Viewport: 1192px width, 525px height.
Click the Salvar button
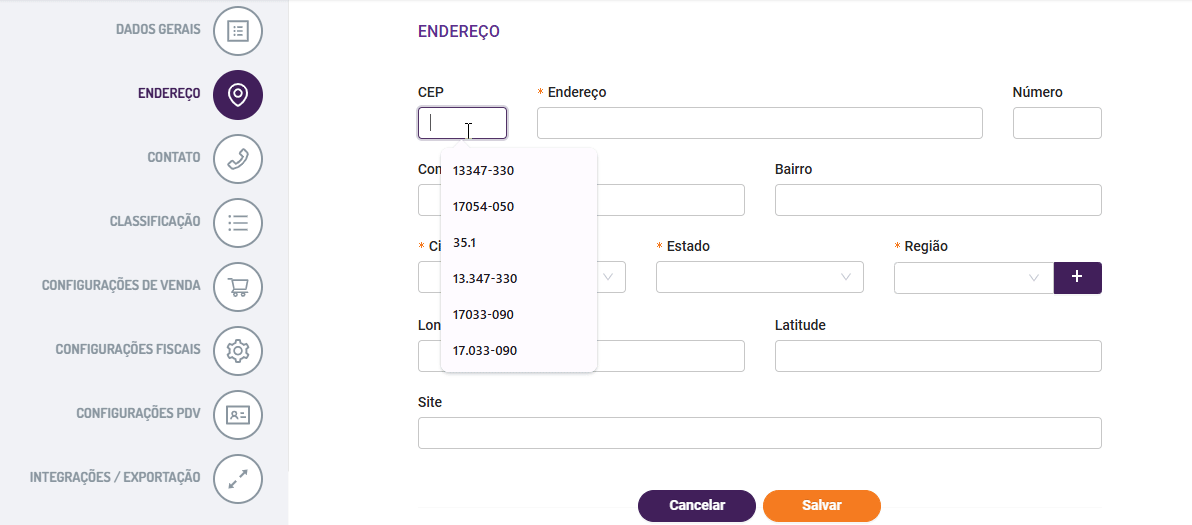(821, 506)
